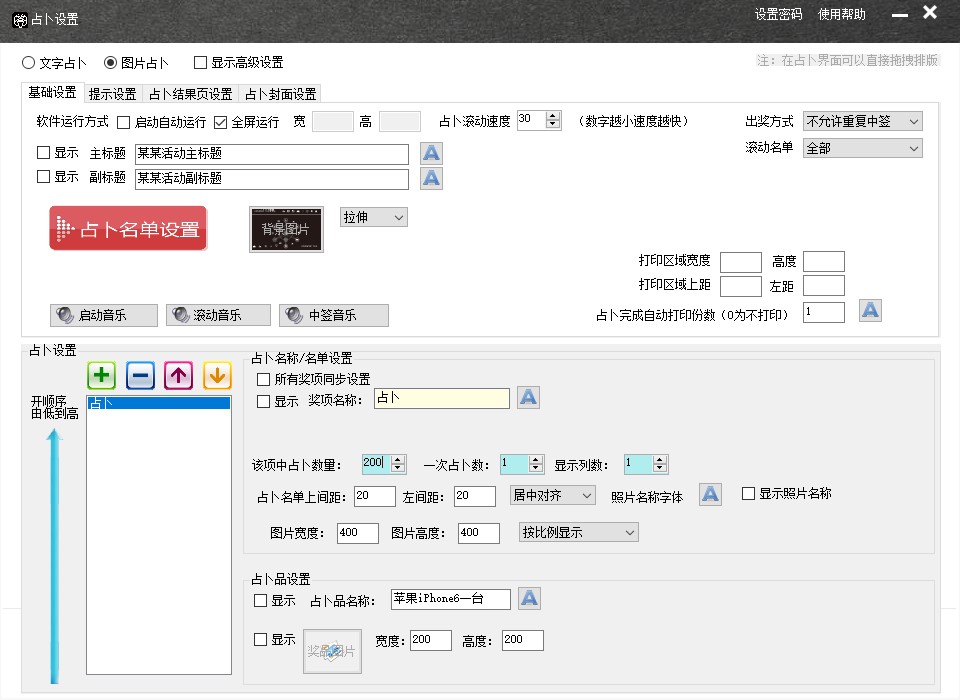Click the red 占卜名单设置 button
Screen dimensions: 960x700
(128, 229)
